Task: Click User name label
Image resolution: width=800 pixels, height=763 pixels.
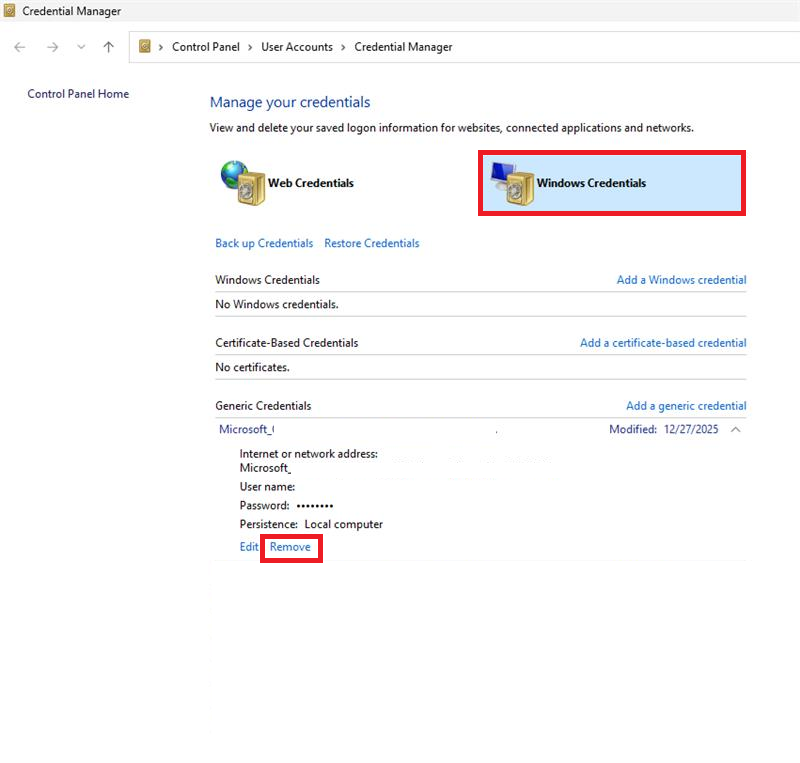Action: tap(267, 487)
